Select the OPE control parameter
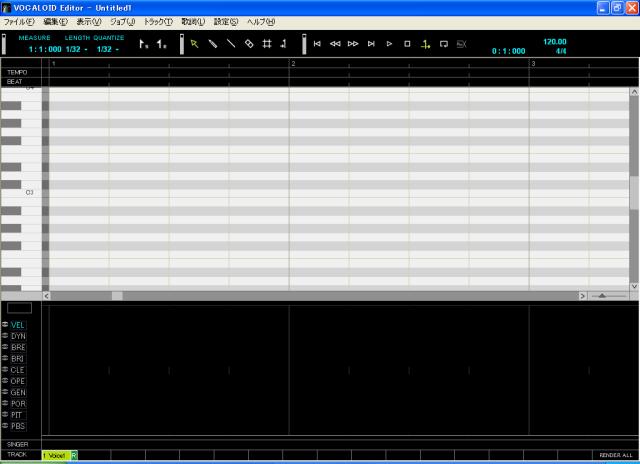Viewport: 640px width, 464px height. [x=18, y=381]
